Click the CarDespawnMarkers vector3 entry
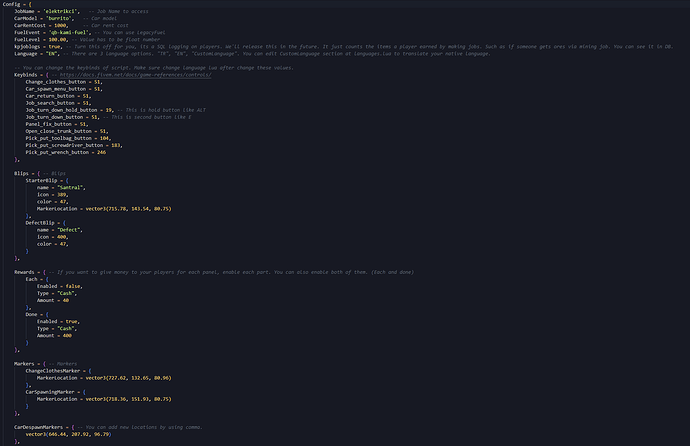Screen dimensions: 690x446 coord(68,434)
